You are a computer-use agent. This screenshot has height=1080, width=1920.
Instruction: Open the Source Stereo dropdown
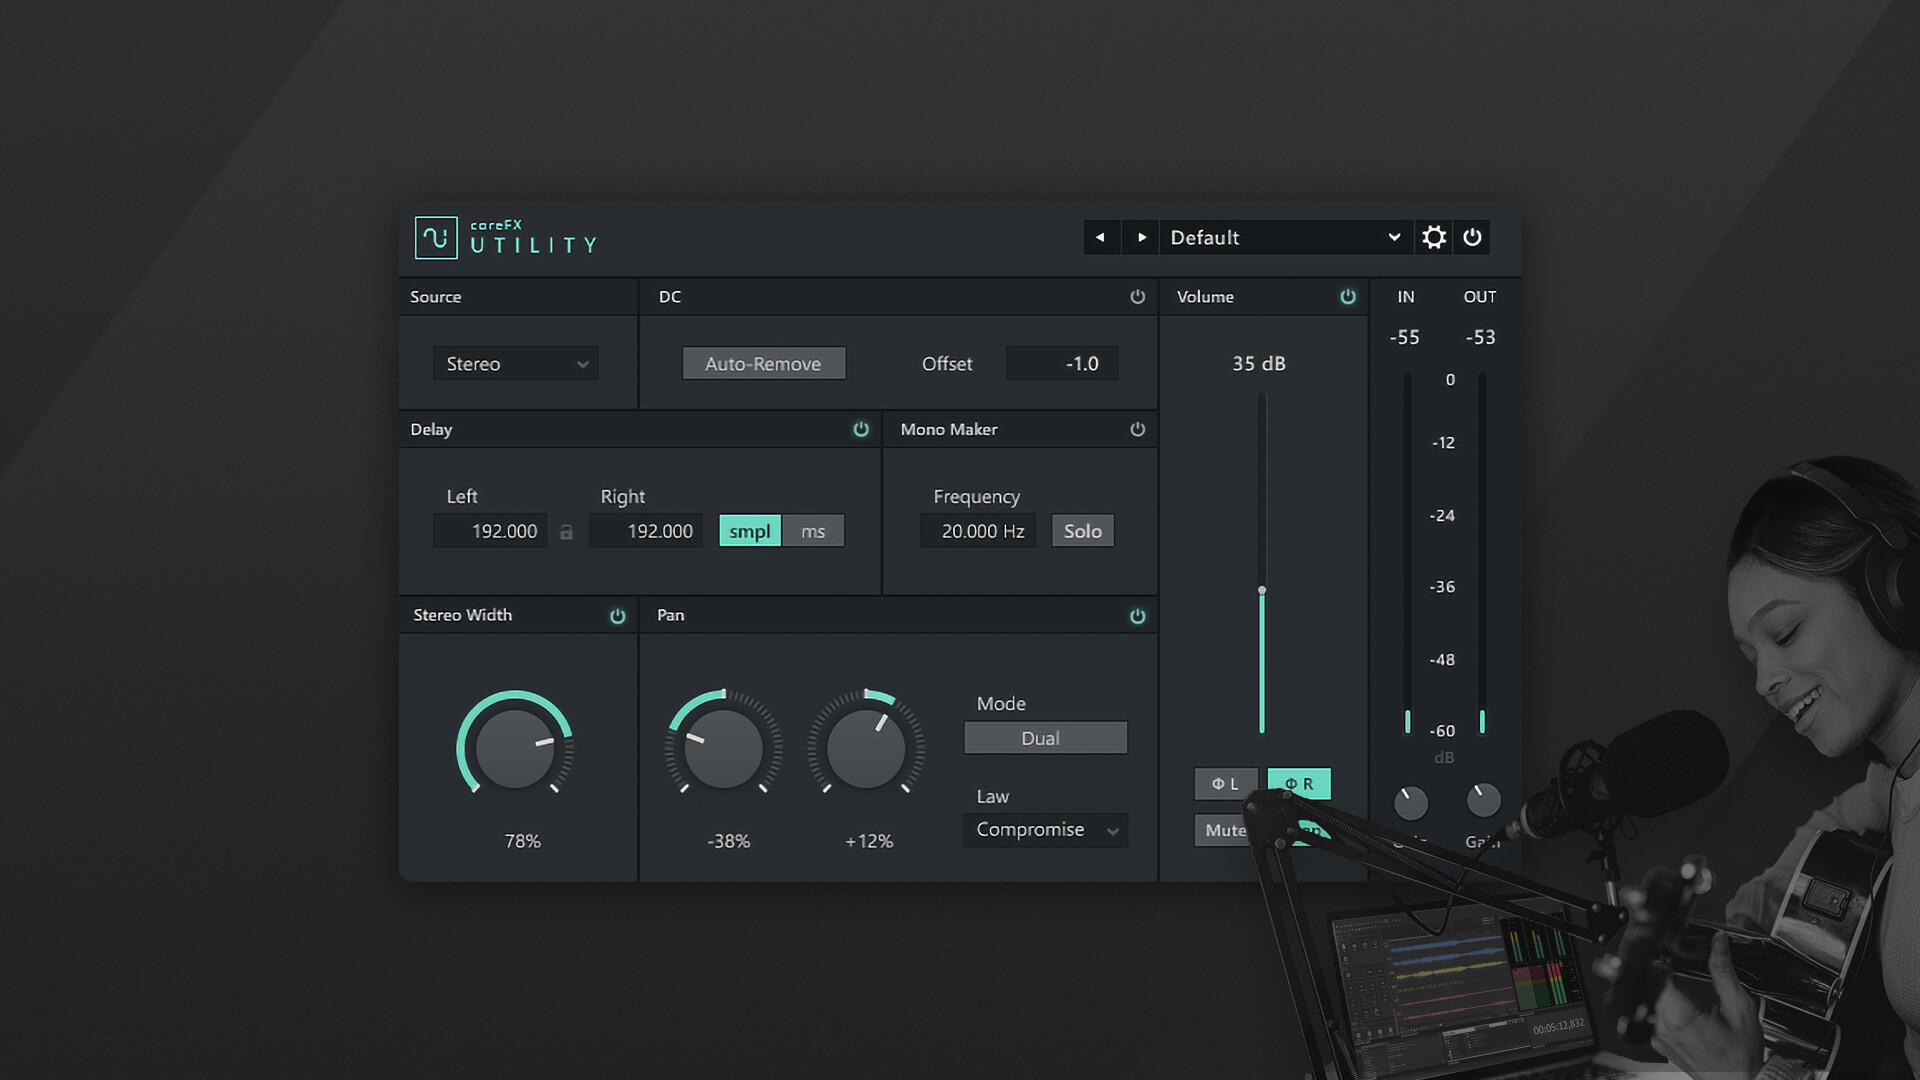coord(515,363)
